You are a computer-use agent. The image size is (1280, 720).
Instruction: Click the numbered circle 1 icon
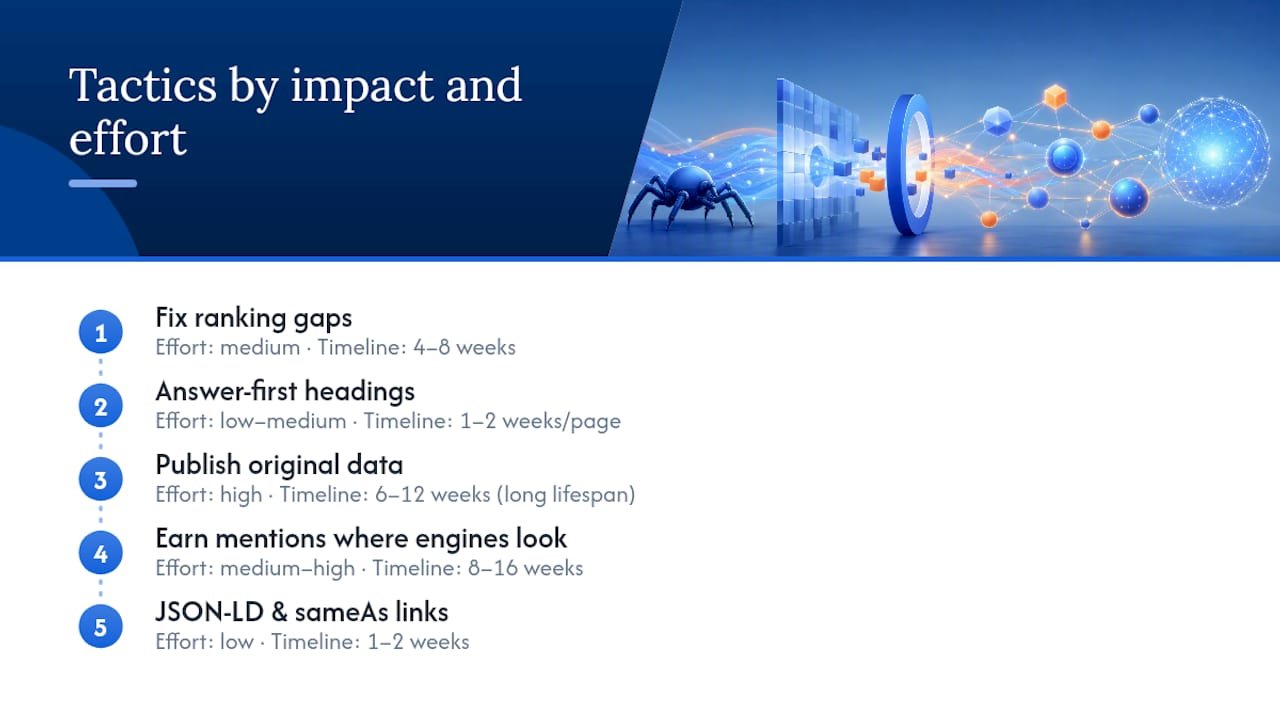coord(100,333)
